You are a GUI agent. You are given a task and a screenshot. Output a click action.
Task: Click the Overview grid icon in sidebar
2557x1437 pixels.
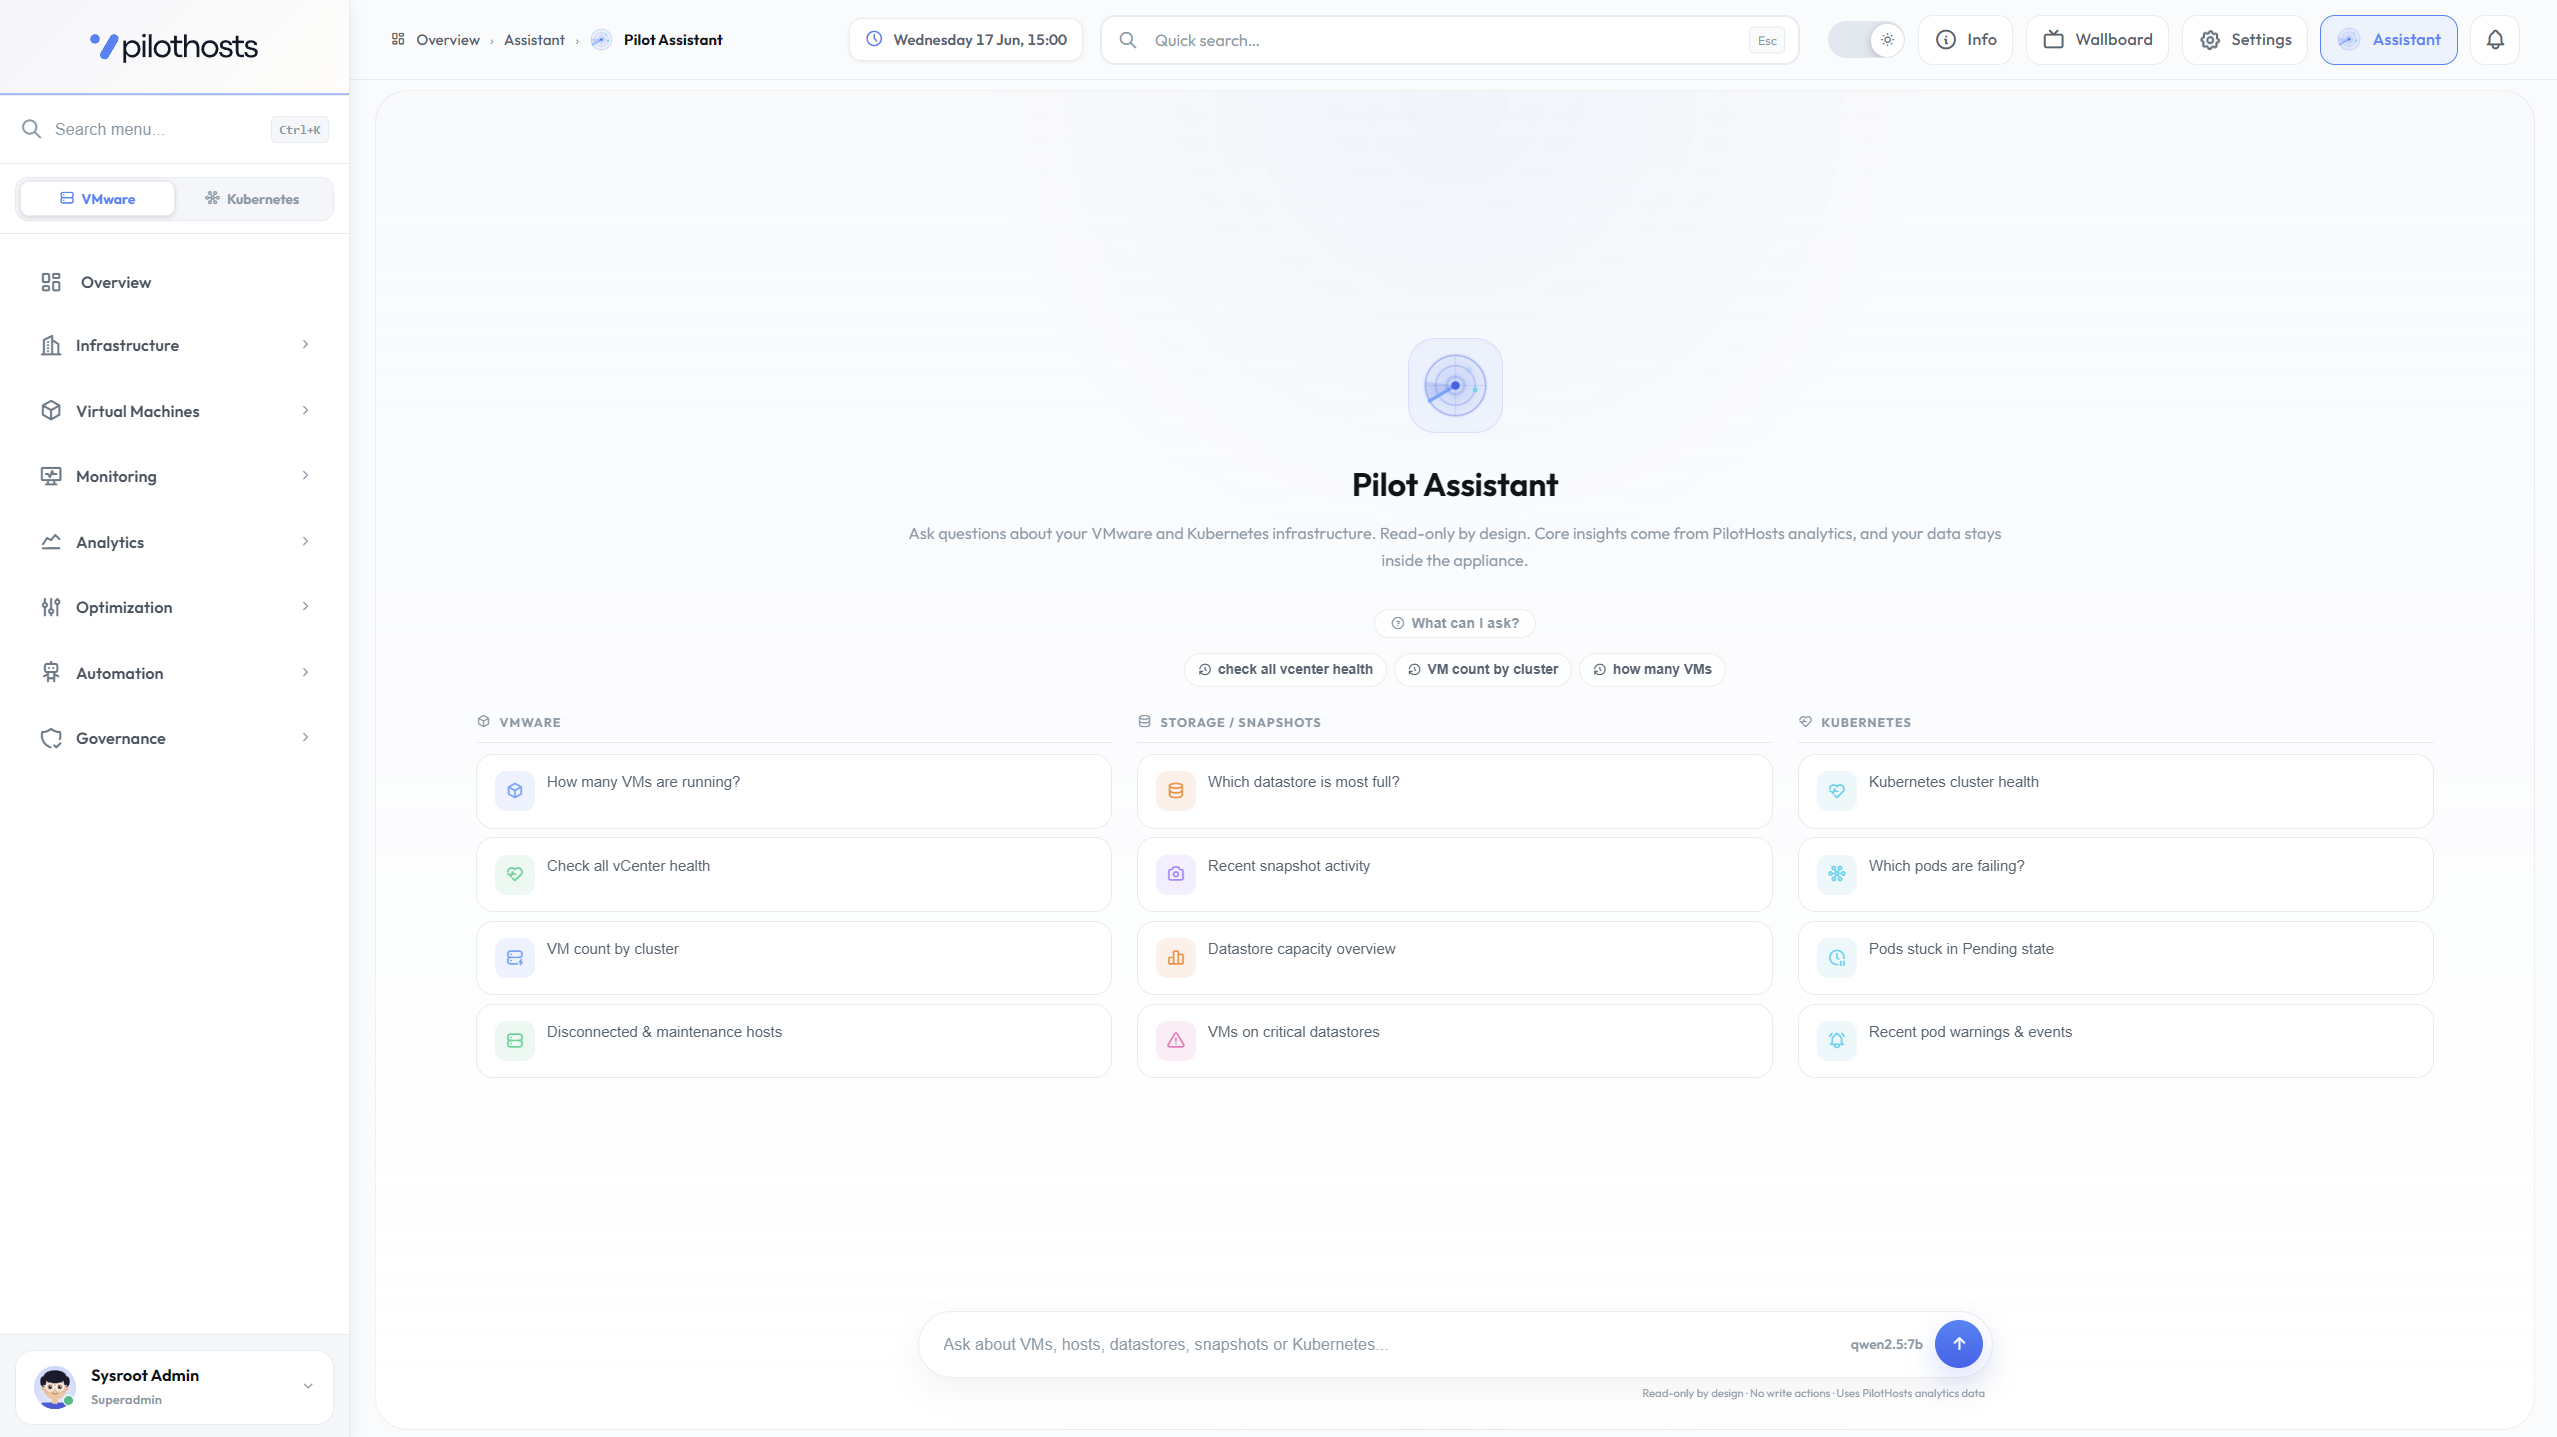coord(51,282)
